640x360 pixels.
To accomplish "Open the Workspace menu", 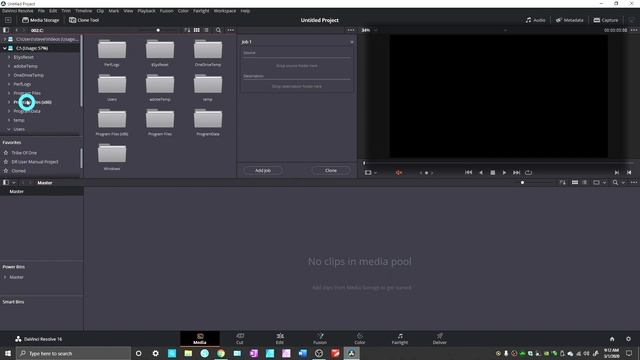I will click(x=224, y=11).
